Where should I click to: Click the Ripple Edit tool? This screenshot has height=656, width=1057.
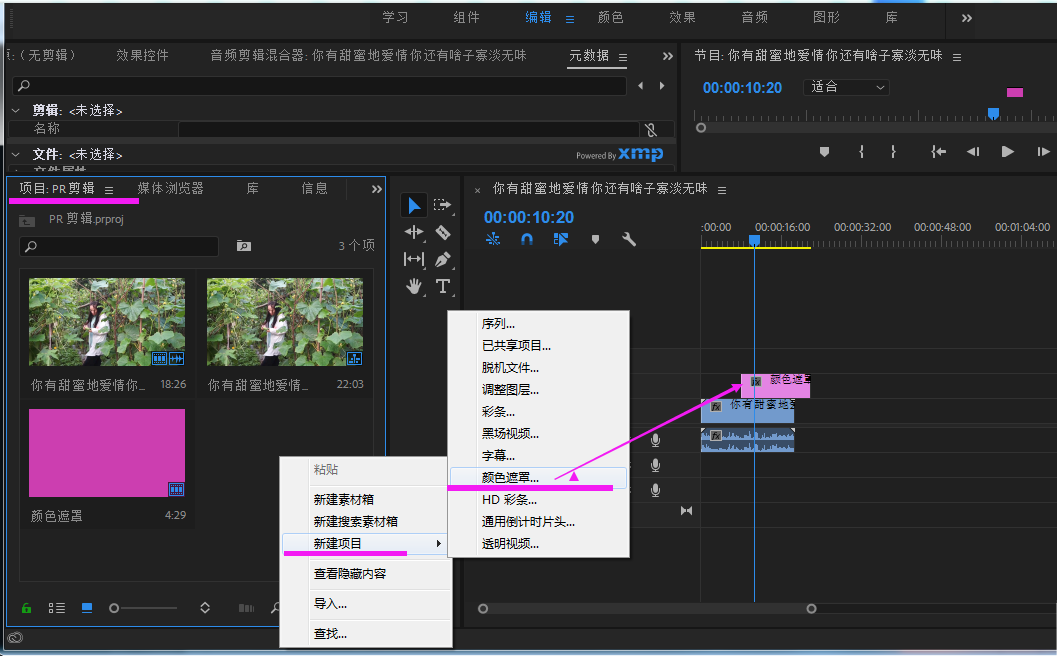coord(414,232)
